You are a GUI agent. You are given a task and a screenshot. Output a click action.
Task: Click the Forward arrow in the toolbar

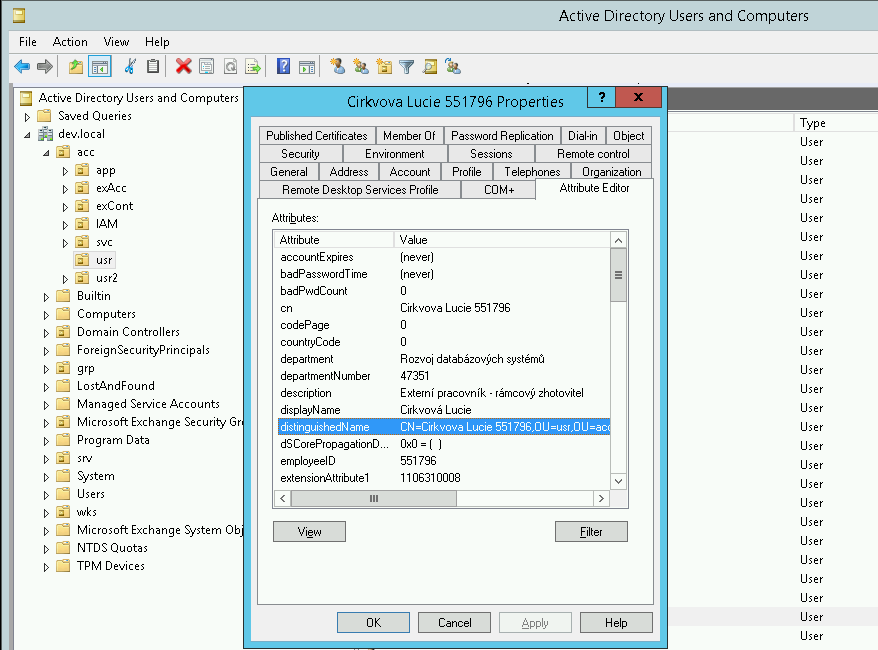pyautogui.click(x=45, y=67)
